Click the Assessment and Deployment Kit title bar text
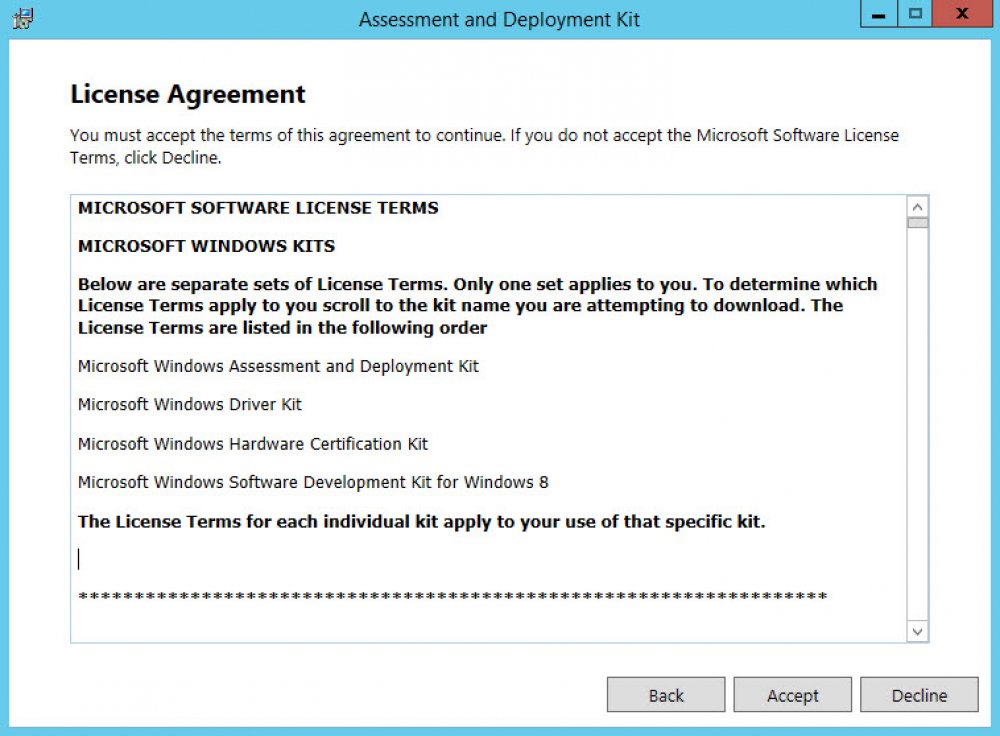This screenshot has width=1000, height=736. point(499,20)
